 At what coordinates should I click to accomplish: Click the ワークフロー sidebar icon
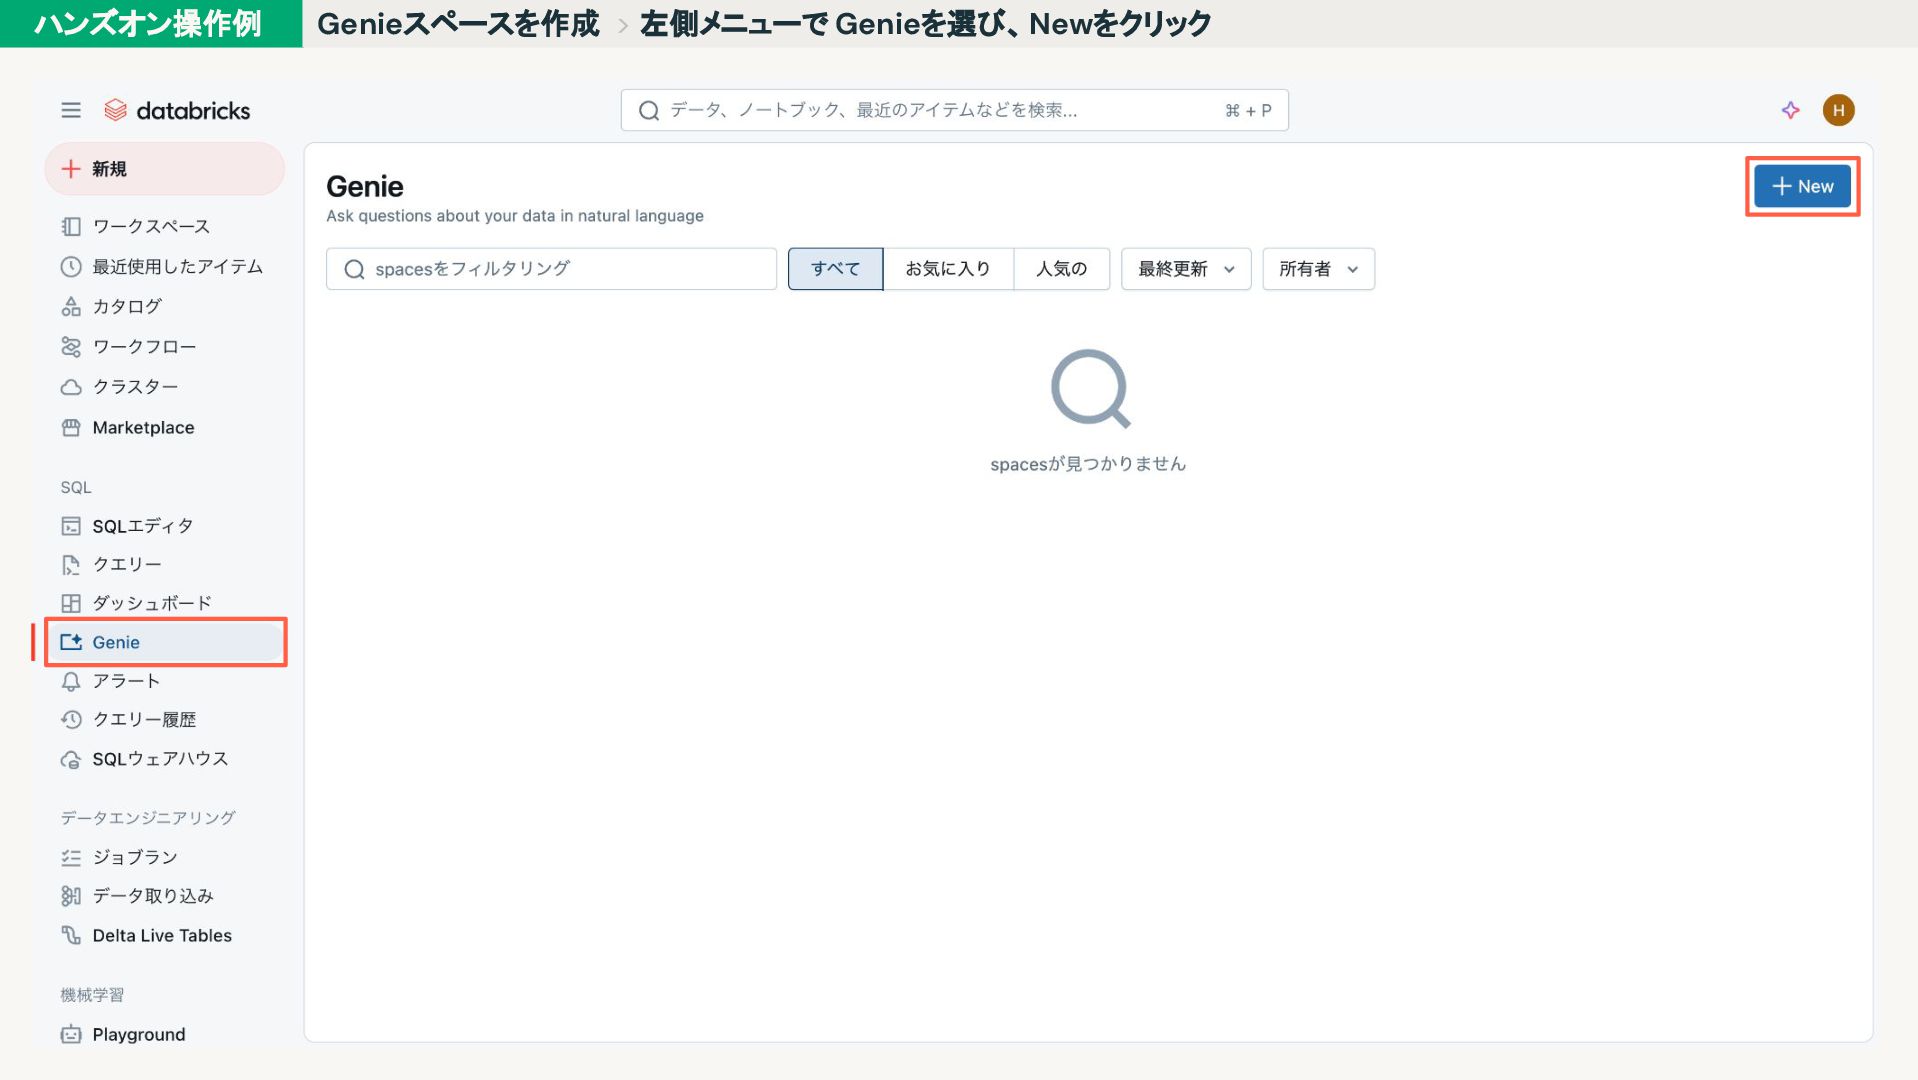(71, 347)
